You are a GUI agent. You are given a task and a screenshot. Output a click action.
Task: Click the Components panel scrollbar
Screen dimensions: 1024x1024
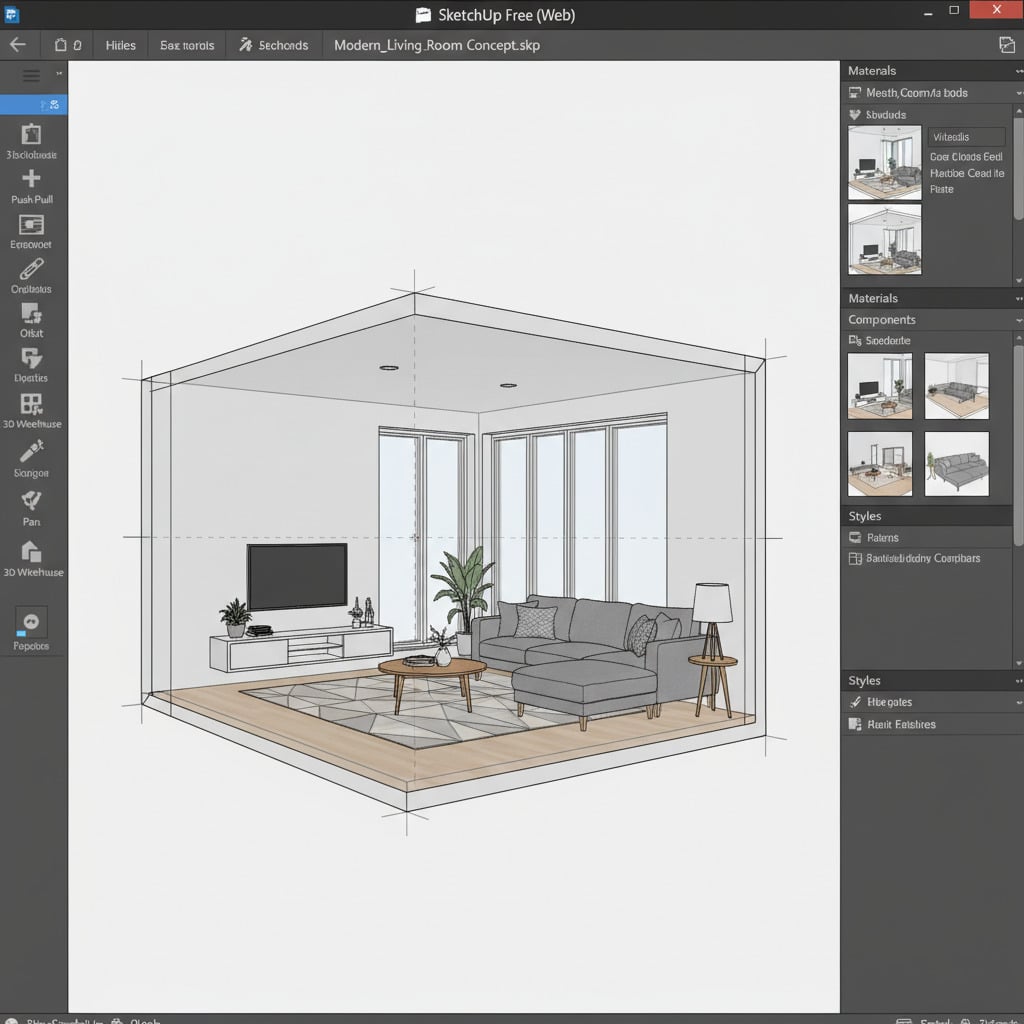[1019, 420]
